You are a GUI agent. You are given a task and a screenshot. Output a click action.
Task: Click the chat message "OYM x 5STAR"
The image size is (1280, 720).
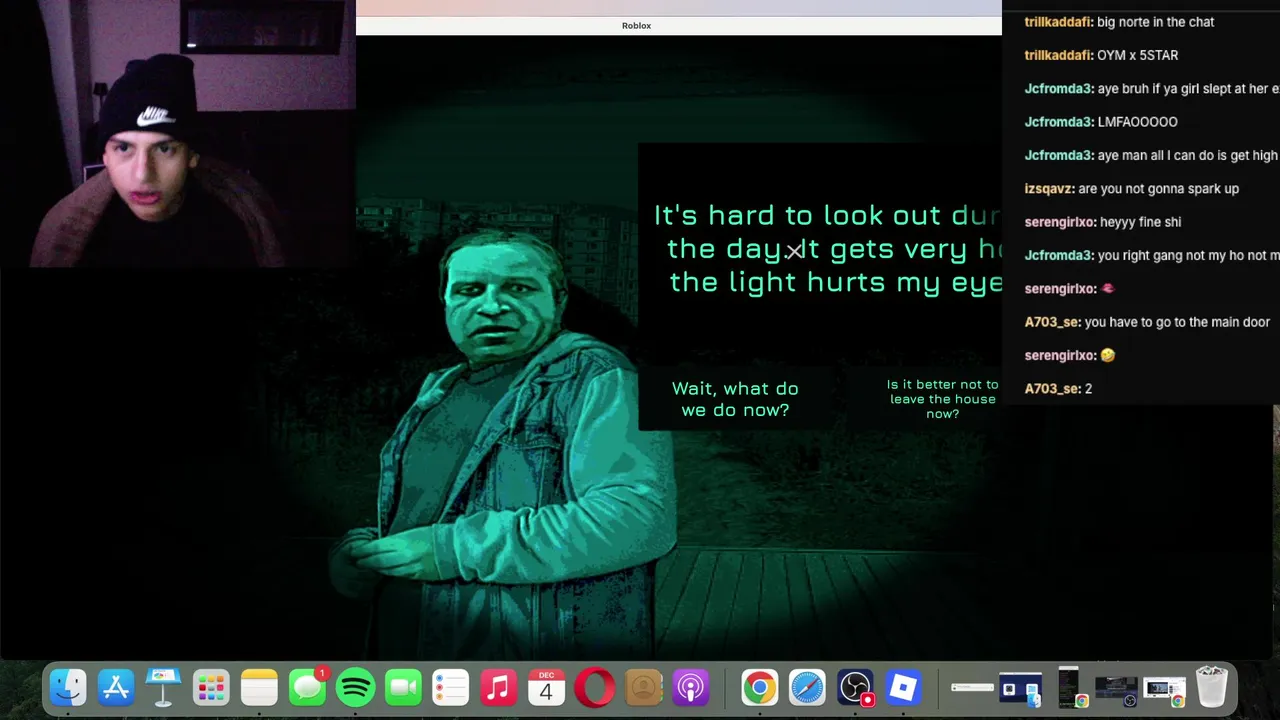point(1137,55)
